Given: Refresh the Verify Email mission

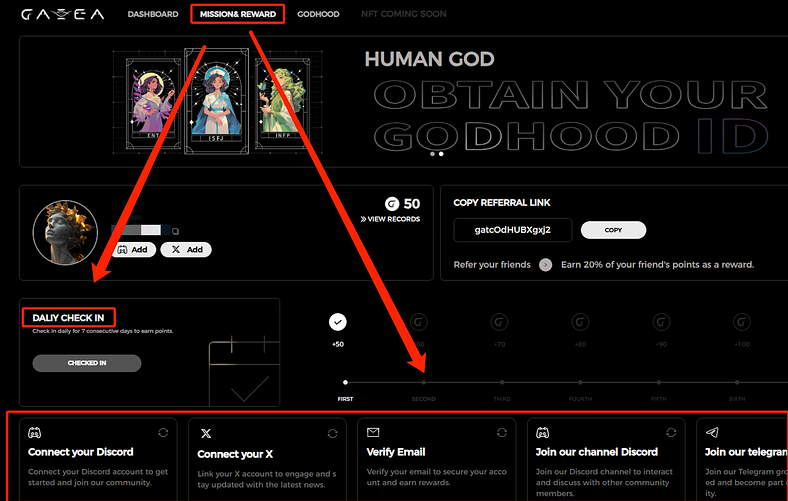Looking at the screenshot, I should click(x=502, y=433).
